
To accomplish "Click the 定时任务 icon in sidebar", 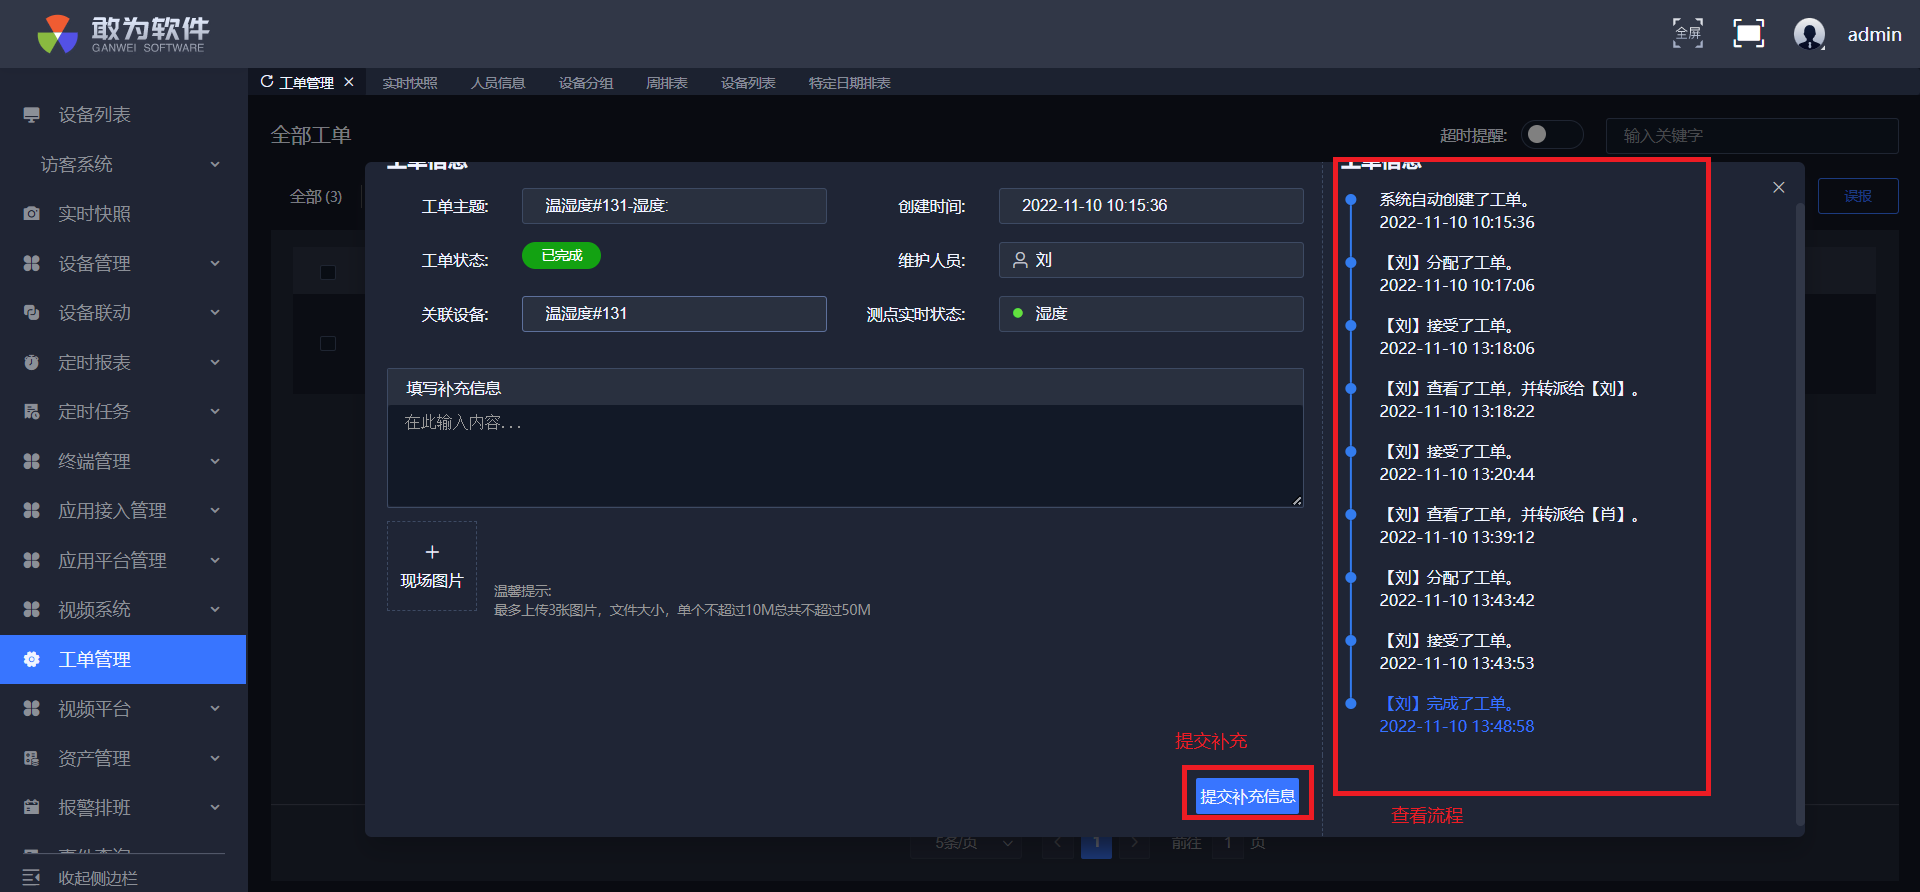I will (32, 412).
